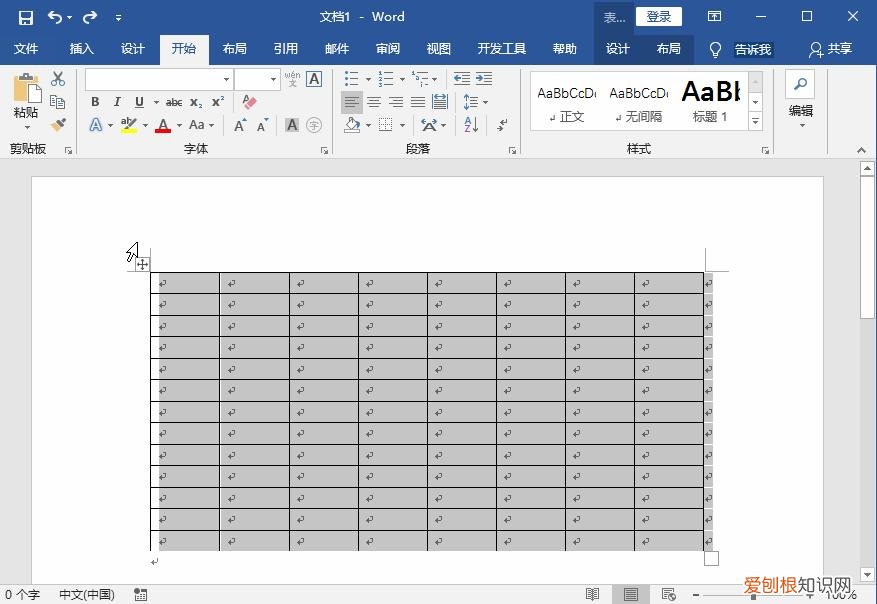The image size is (877, 604).
Task: Open the font size dropdown
Action: [272, 78]
